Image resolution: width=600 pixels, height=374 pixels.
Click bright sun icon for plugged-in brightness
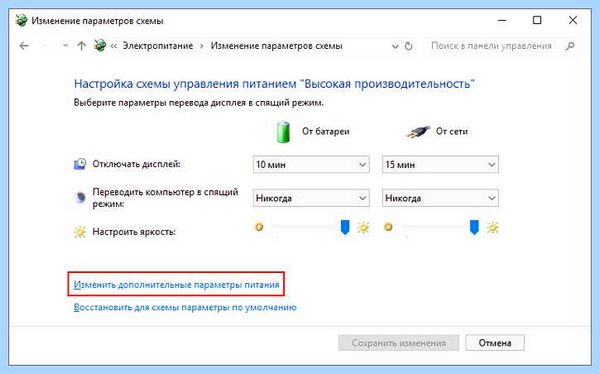493,228
